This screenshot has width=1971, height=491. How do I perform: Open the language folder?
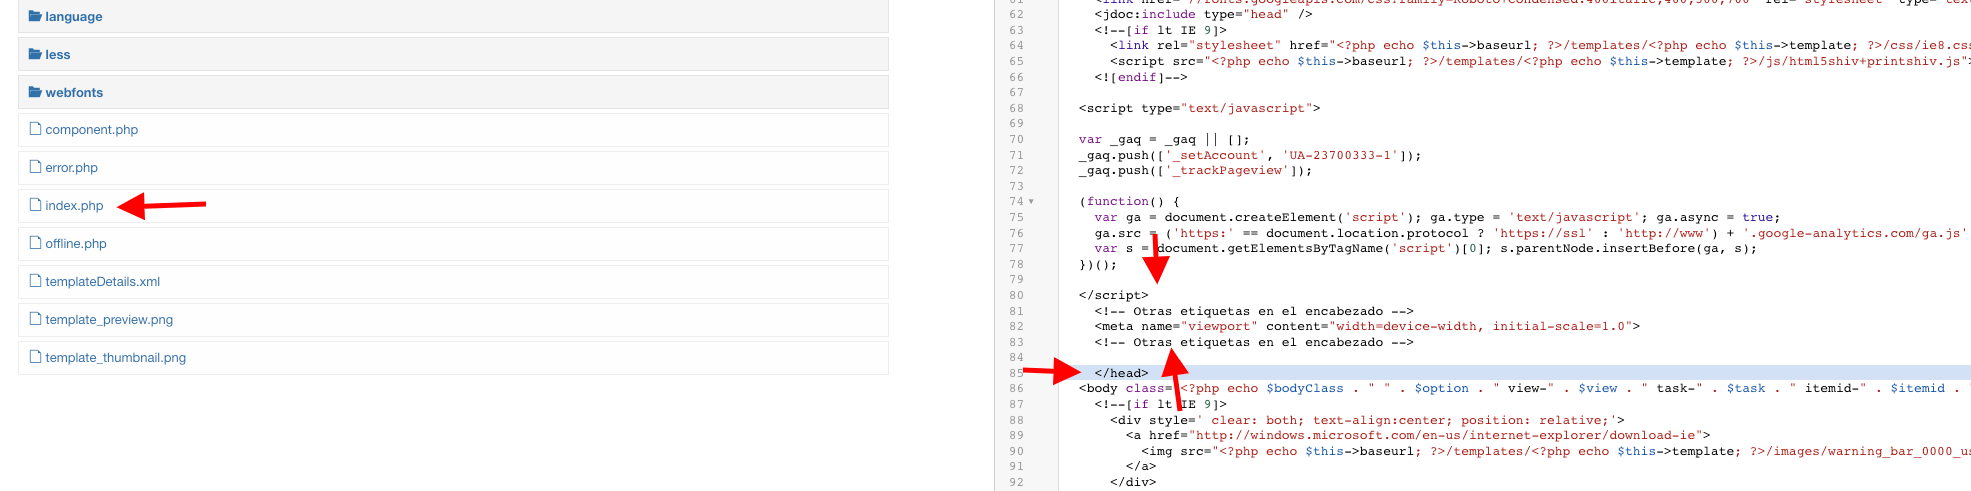point(73,16)
